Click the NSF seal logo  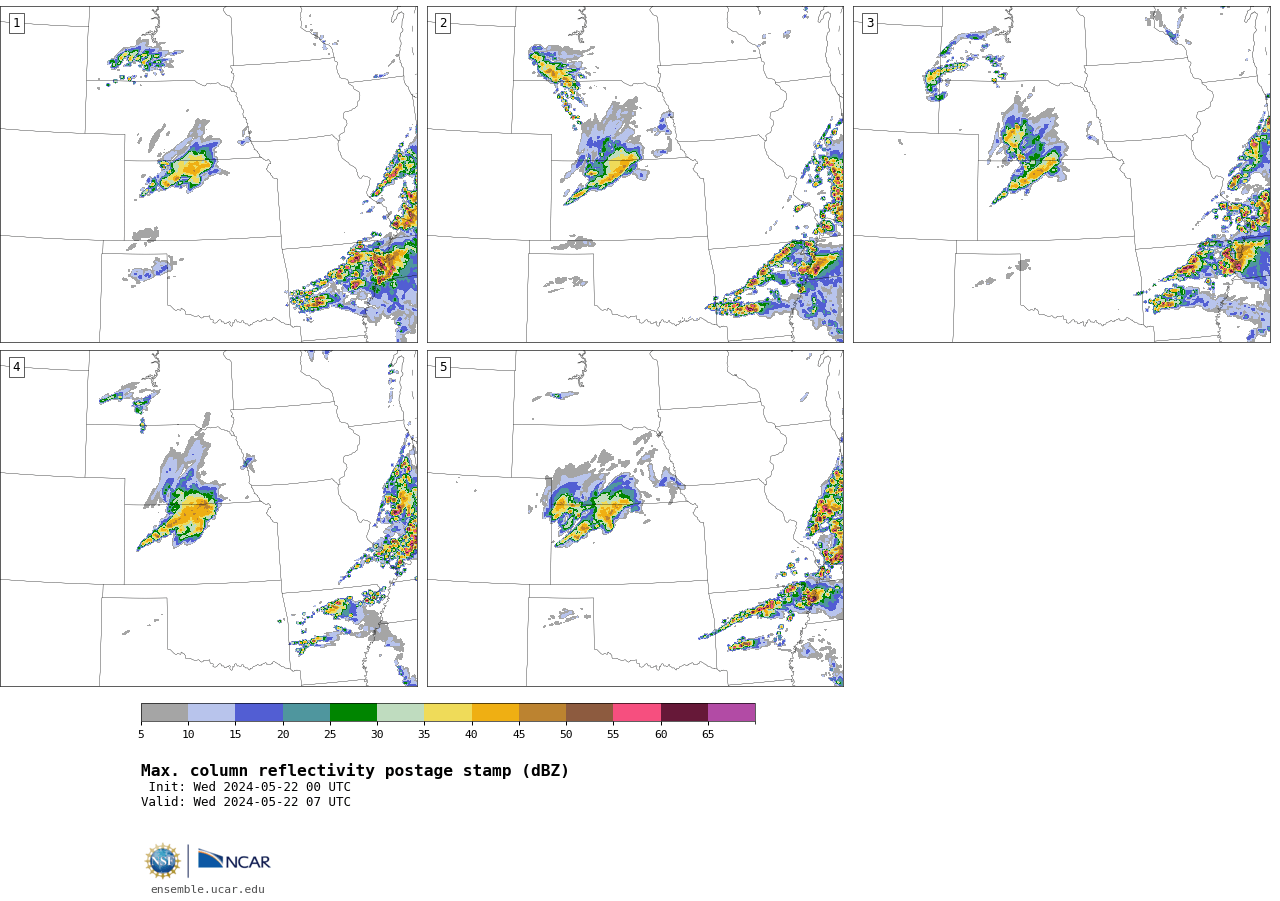(x=163, y=861)
